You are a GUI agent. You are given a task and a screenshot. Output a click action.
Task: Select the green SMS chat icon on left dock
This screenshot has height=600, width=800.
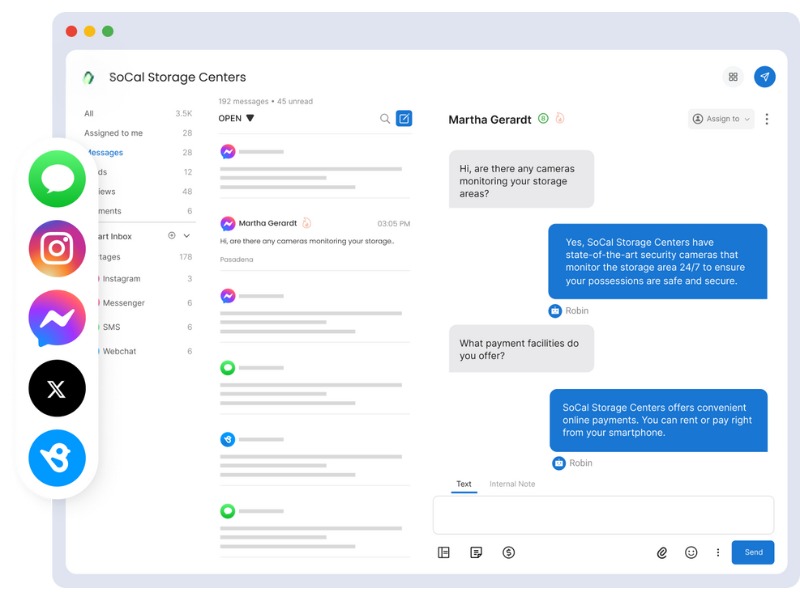coord(57,177)
